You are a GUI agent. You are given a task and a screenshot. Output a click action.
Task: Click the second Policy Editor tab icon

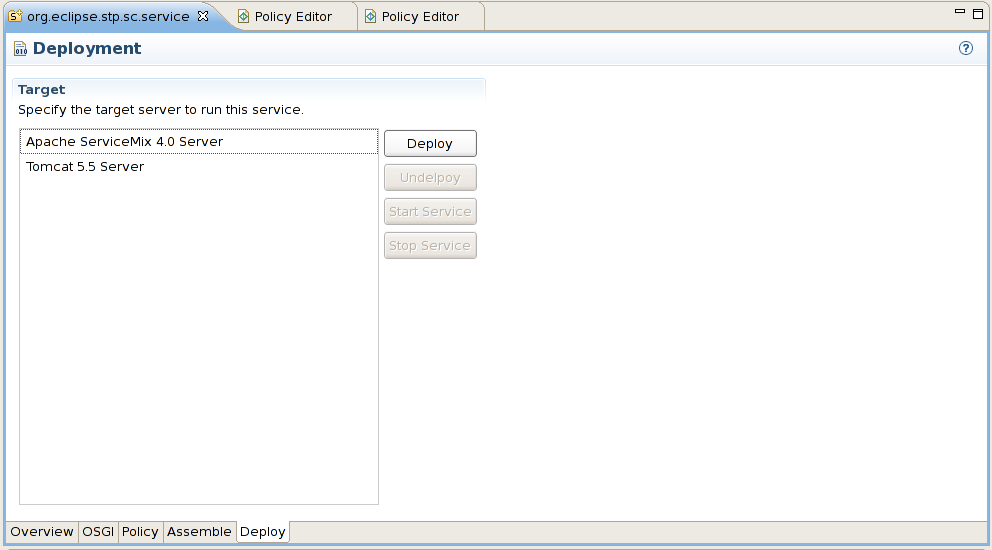pyautogui.click(x=371, y=16)
